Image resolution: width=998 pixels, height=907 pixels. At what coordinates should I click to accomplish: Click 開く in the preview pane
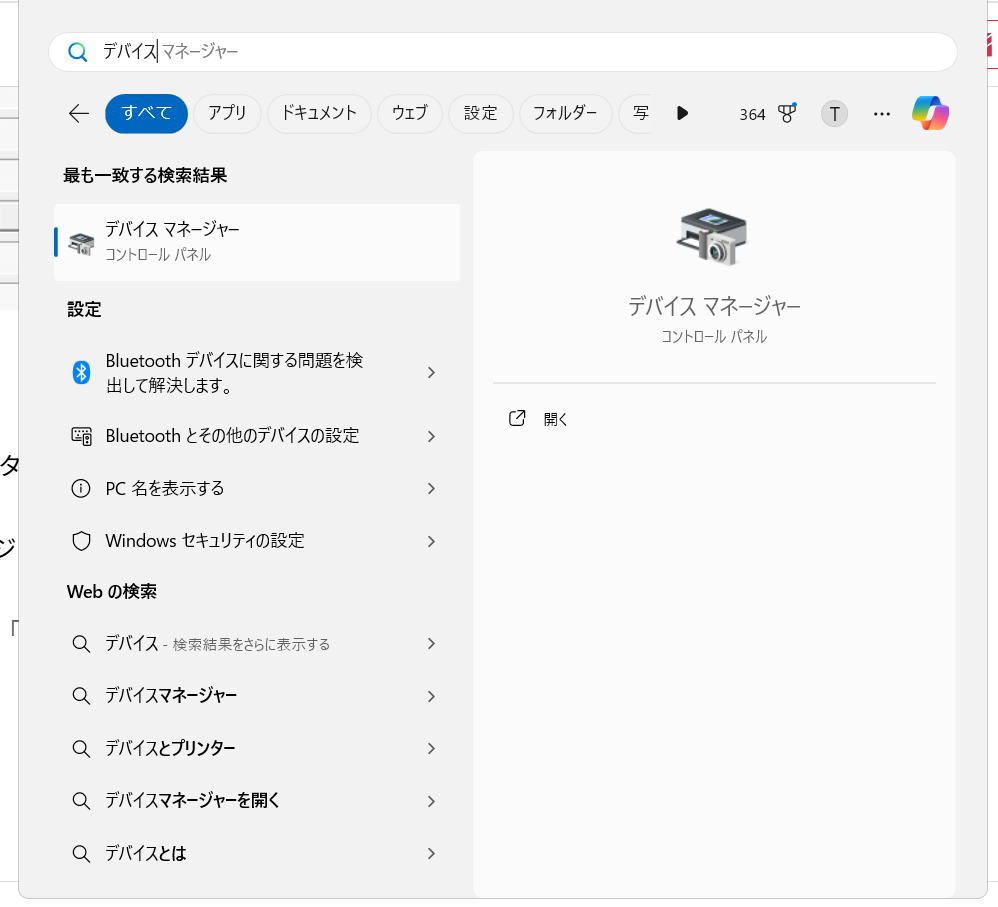(556, 419)
